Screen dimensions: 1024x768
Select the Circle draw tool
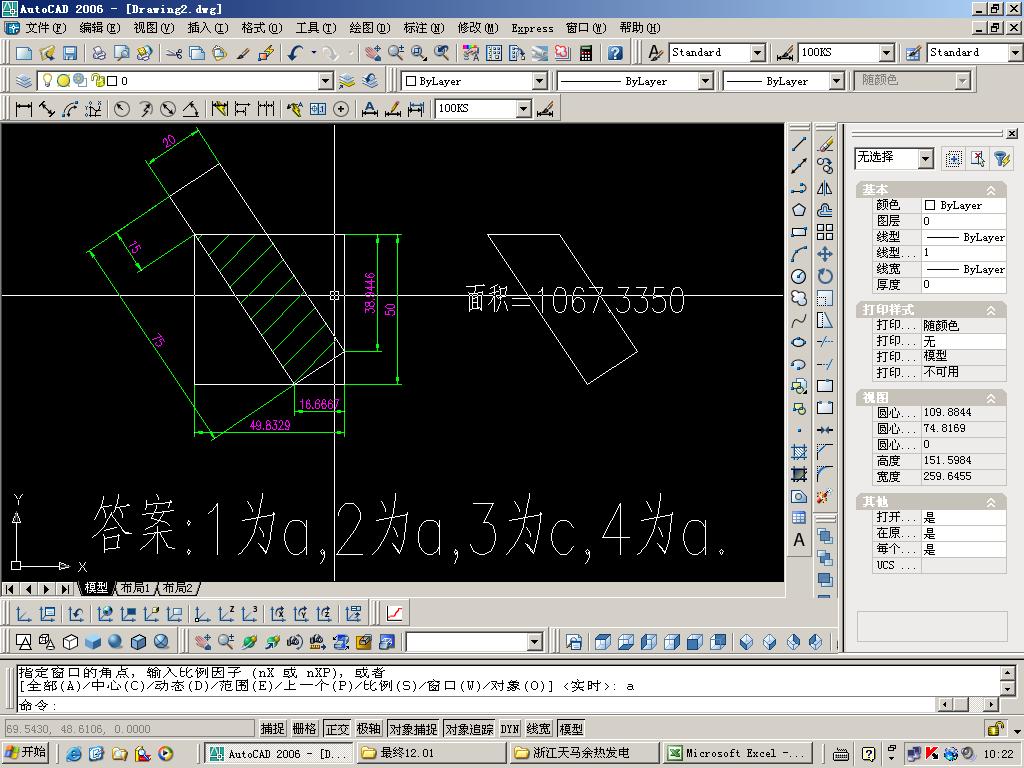[x=799, y=276]
